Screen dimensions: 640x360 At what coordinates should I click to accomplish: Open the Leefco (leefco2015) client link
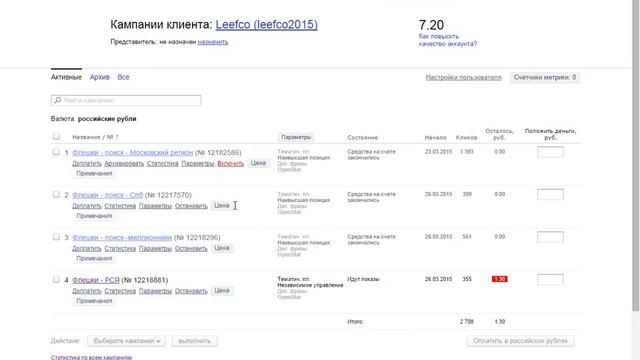coord(267,24)
